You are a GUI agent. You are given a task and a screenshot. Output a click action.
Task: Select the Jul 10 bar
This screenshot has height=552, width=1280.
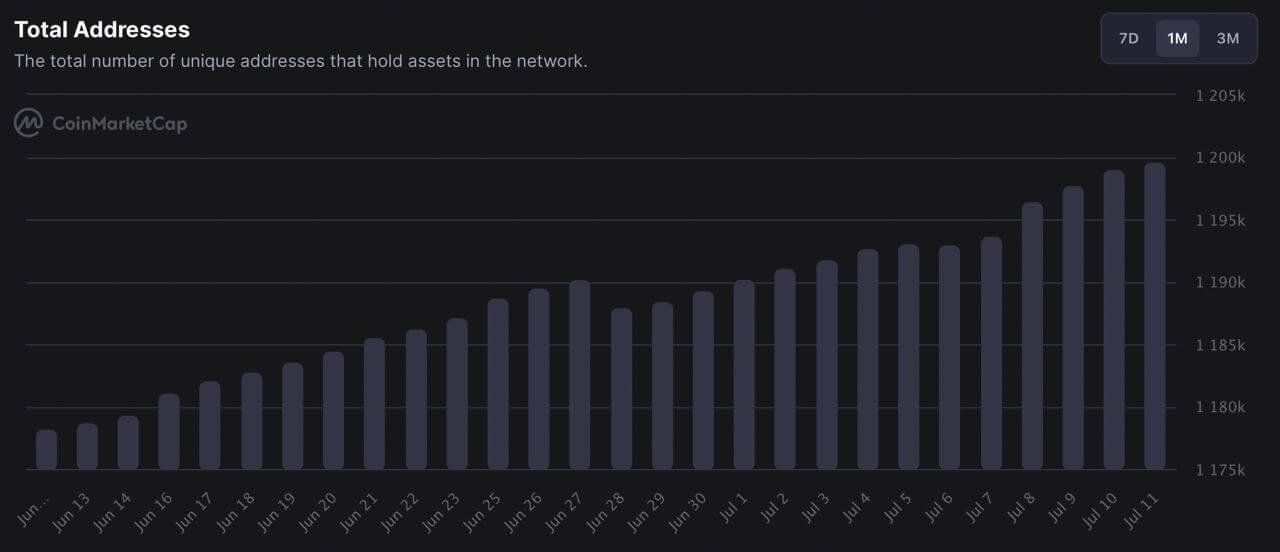coord(1113,320)
